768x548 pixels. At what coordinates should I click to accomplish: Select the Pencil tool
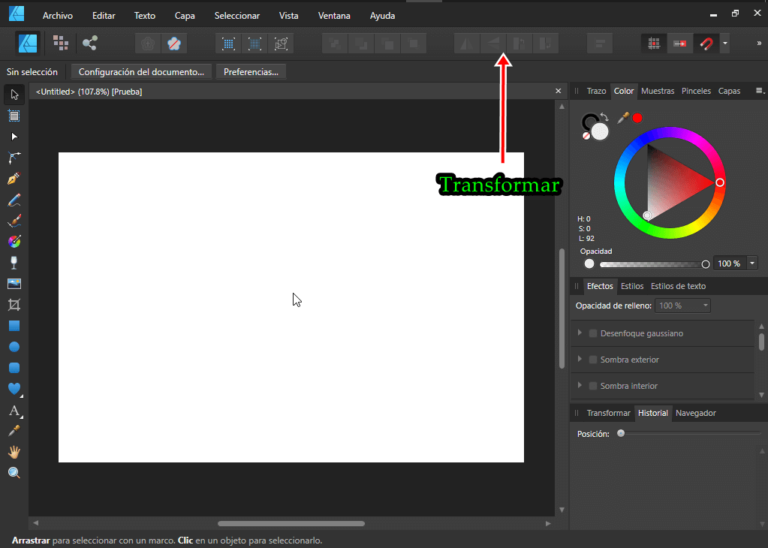(x=14, y=199)
